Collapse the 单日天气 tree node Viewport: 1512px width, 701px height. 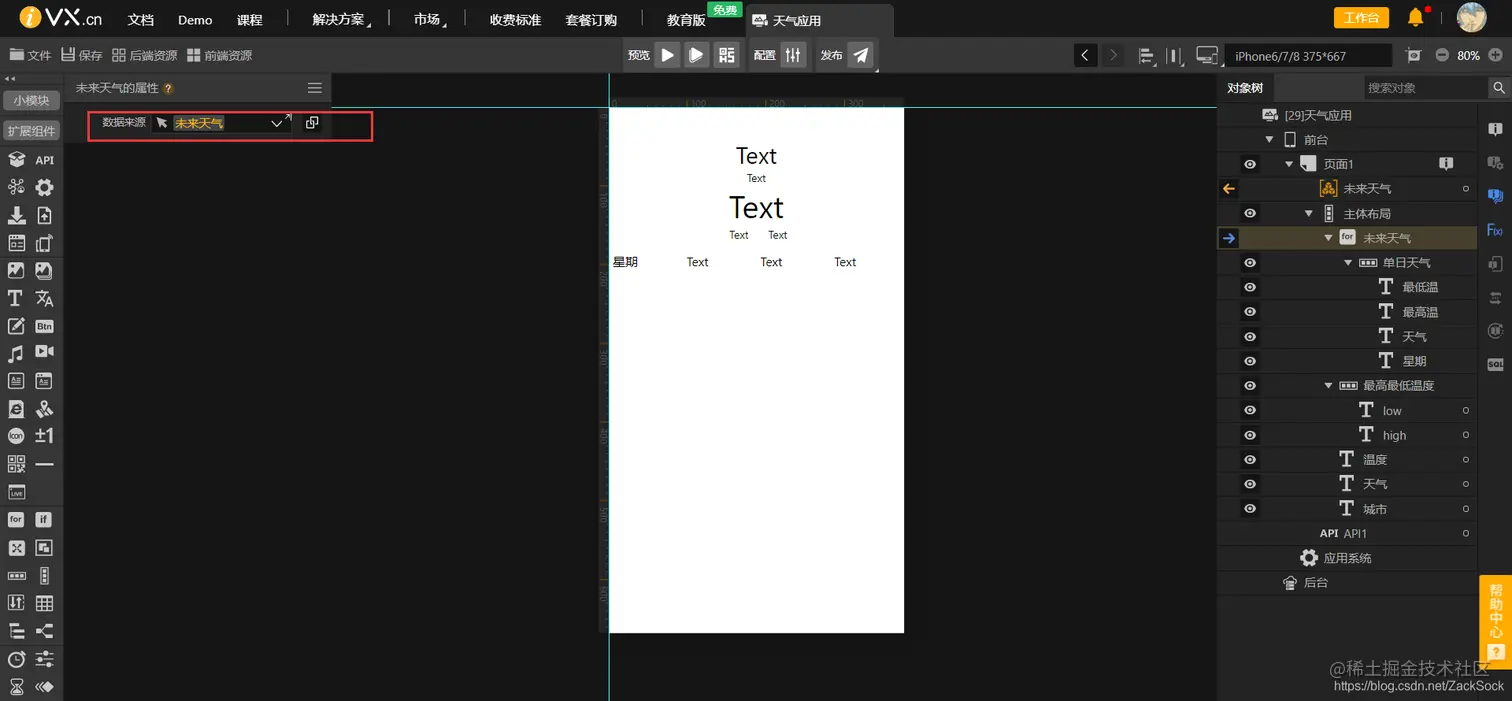(1348, 262)
